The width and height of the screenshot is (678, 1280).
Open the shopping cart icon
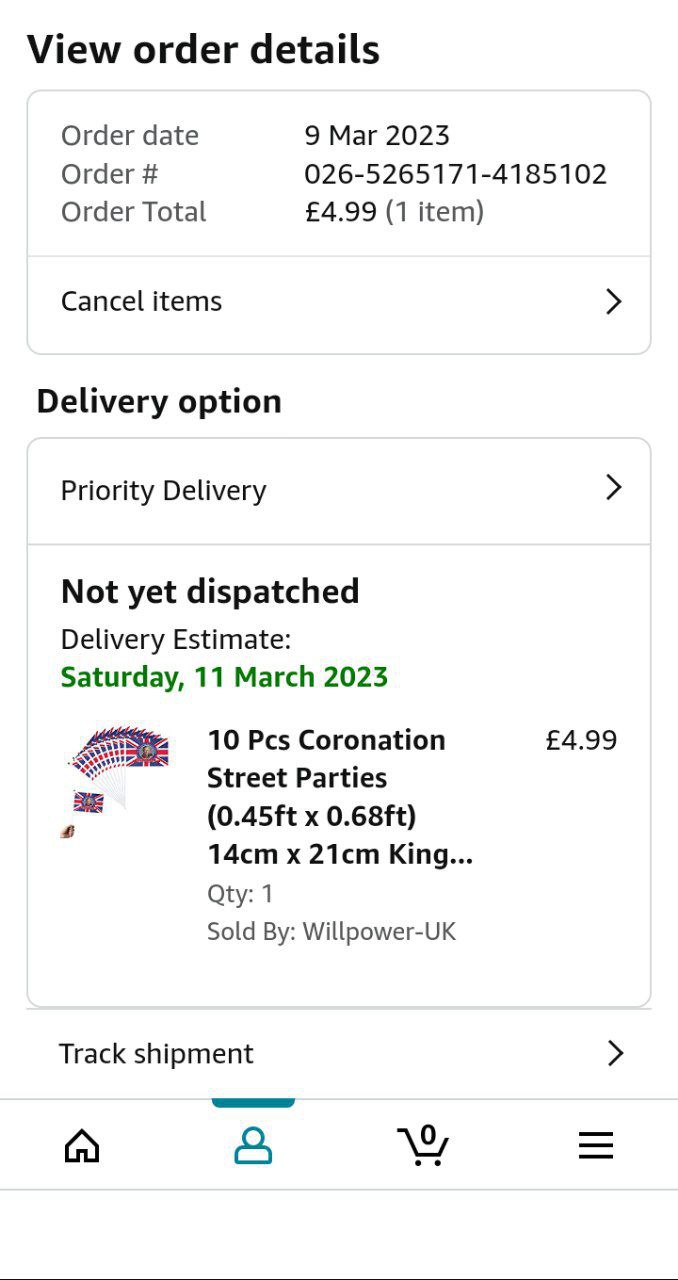point(423,1145)
